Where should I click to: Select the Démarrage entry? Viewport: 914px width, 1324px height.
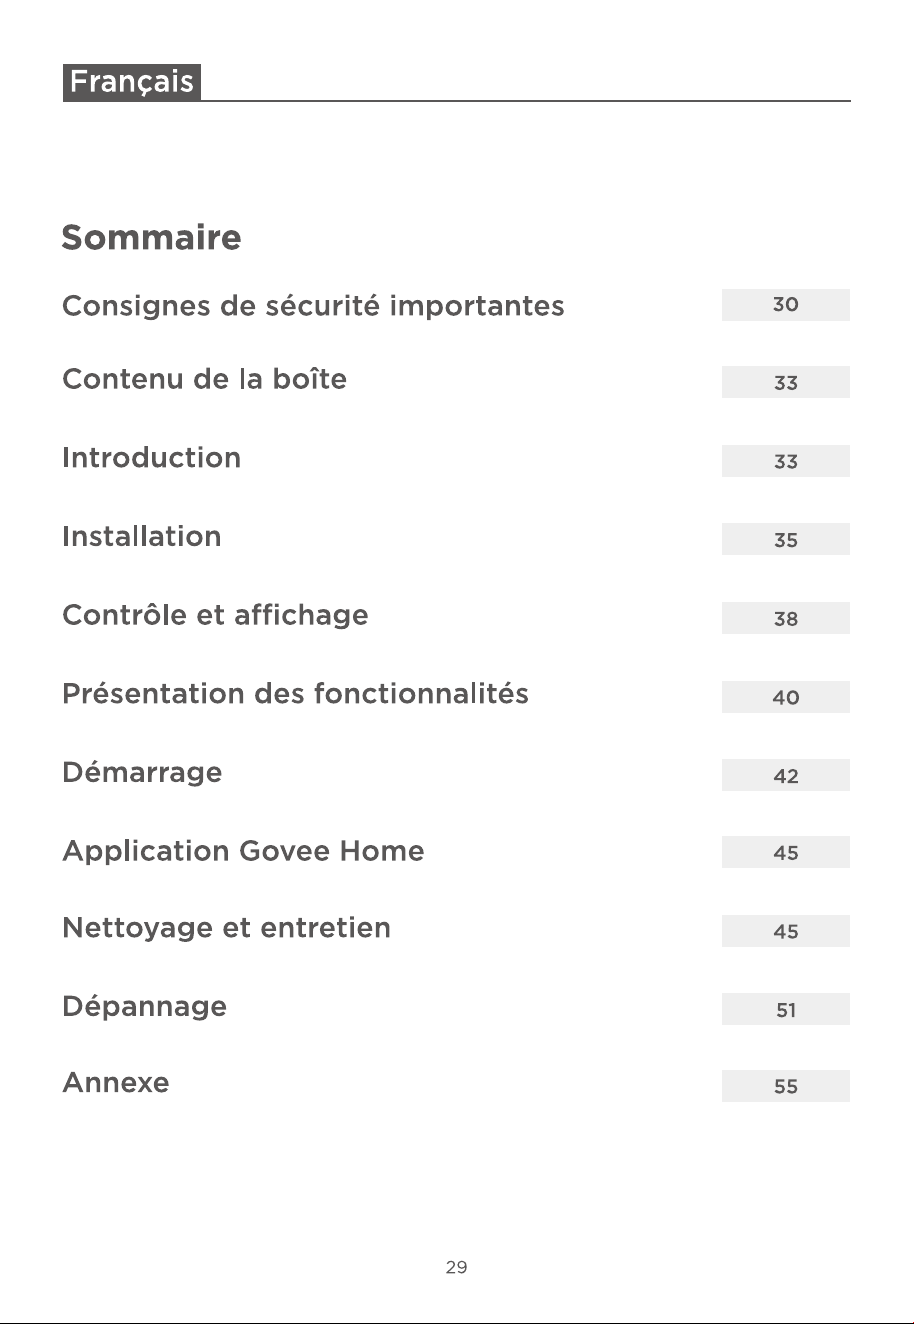[142, 773]
